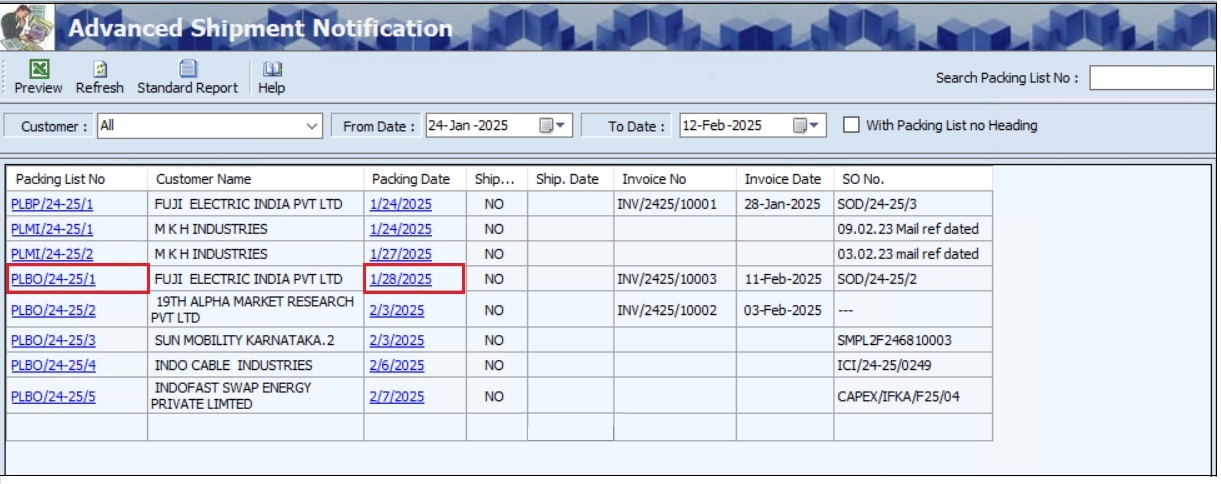The image size is (1221, 484).
Task: Select invoice cell INV/2425/10002
Action: [675, 310]
